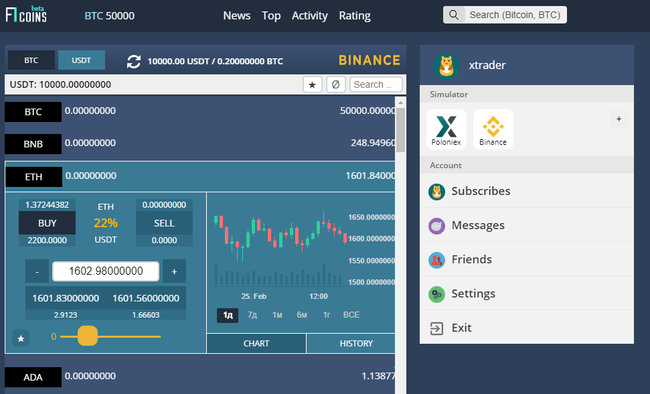This screenshot has height=394, width=650.
Task: Toggle the favorites star filter
Action: point(312,85)
